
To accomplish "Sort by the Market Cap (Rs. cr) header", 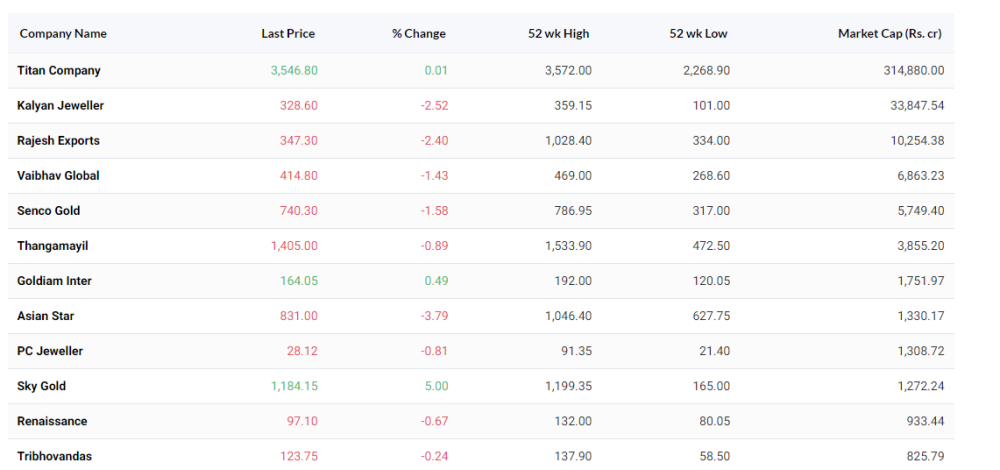I will coord(890,34).
